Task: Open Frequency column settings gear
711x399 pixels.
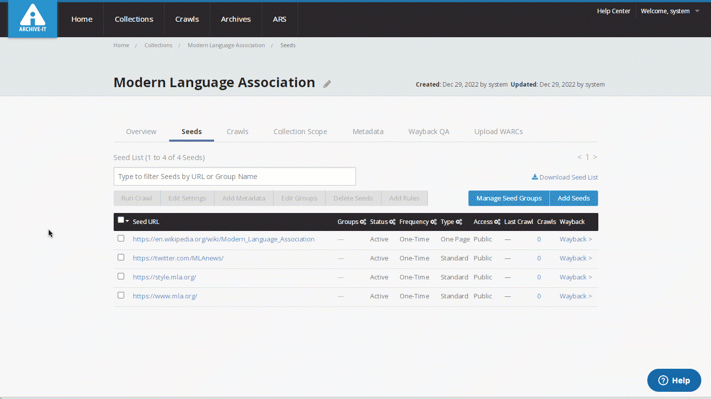Action: tap(433, 222)
